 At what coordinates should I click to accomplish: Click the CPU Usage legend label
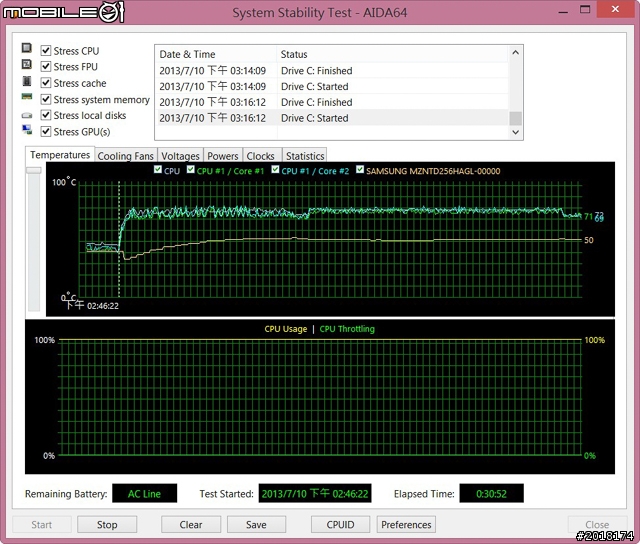click(x=286, y=329)
